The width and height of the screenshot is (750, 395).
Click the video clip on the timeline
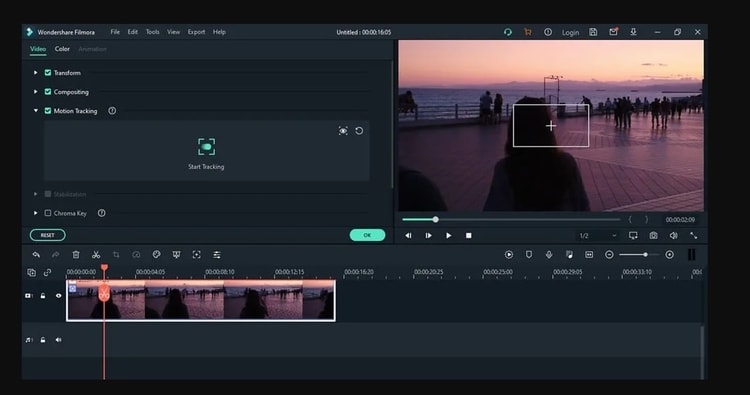201,300
